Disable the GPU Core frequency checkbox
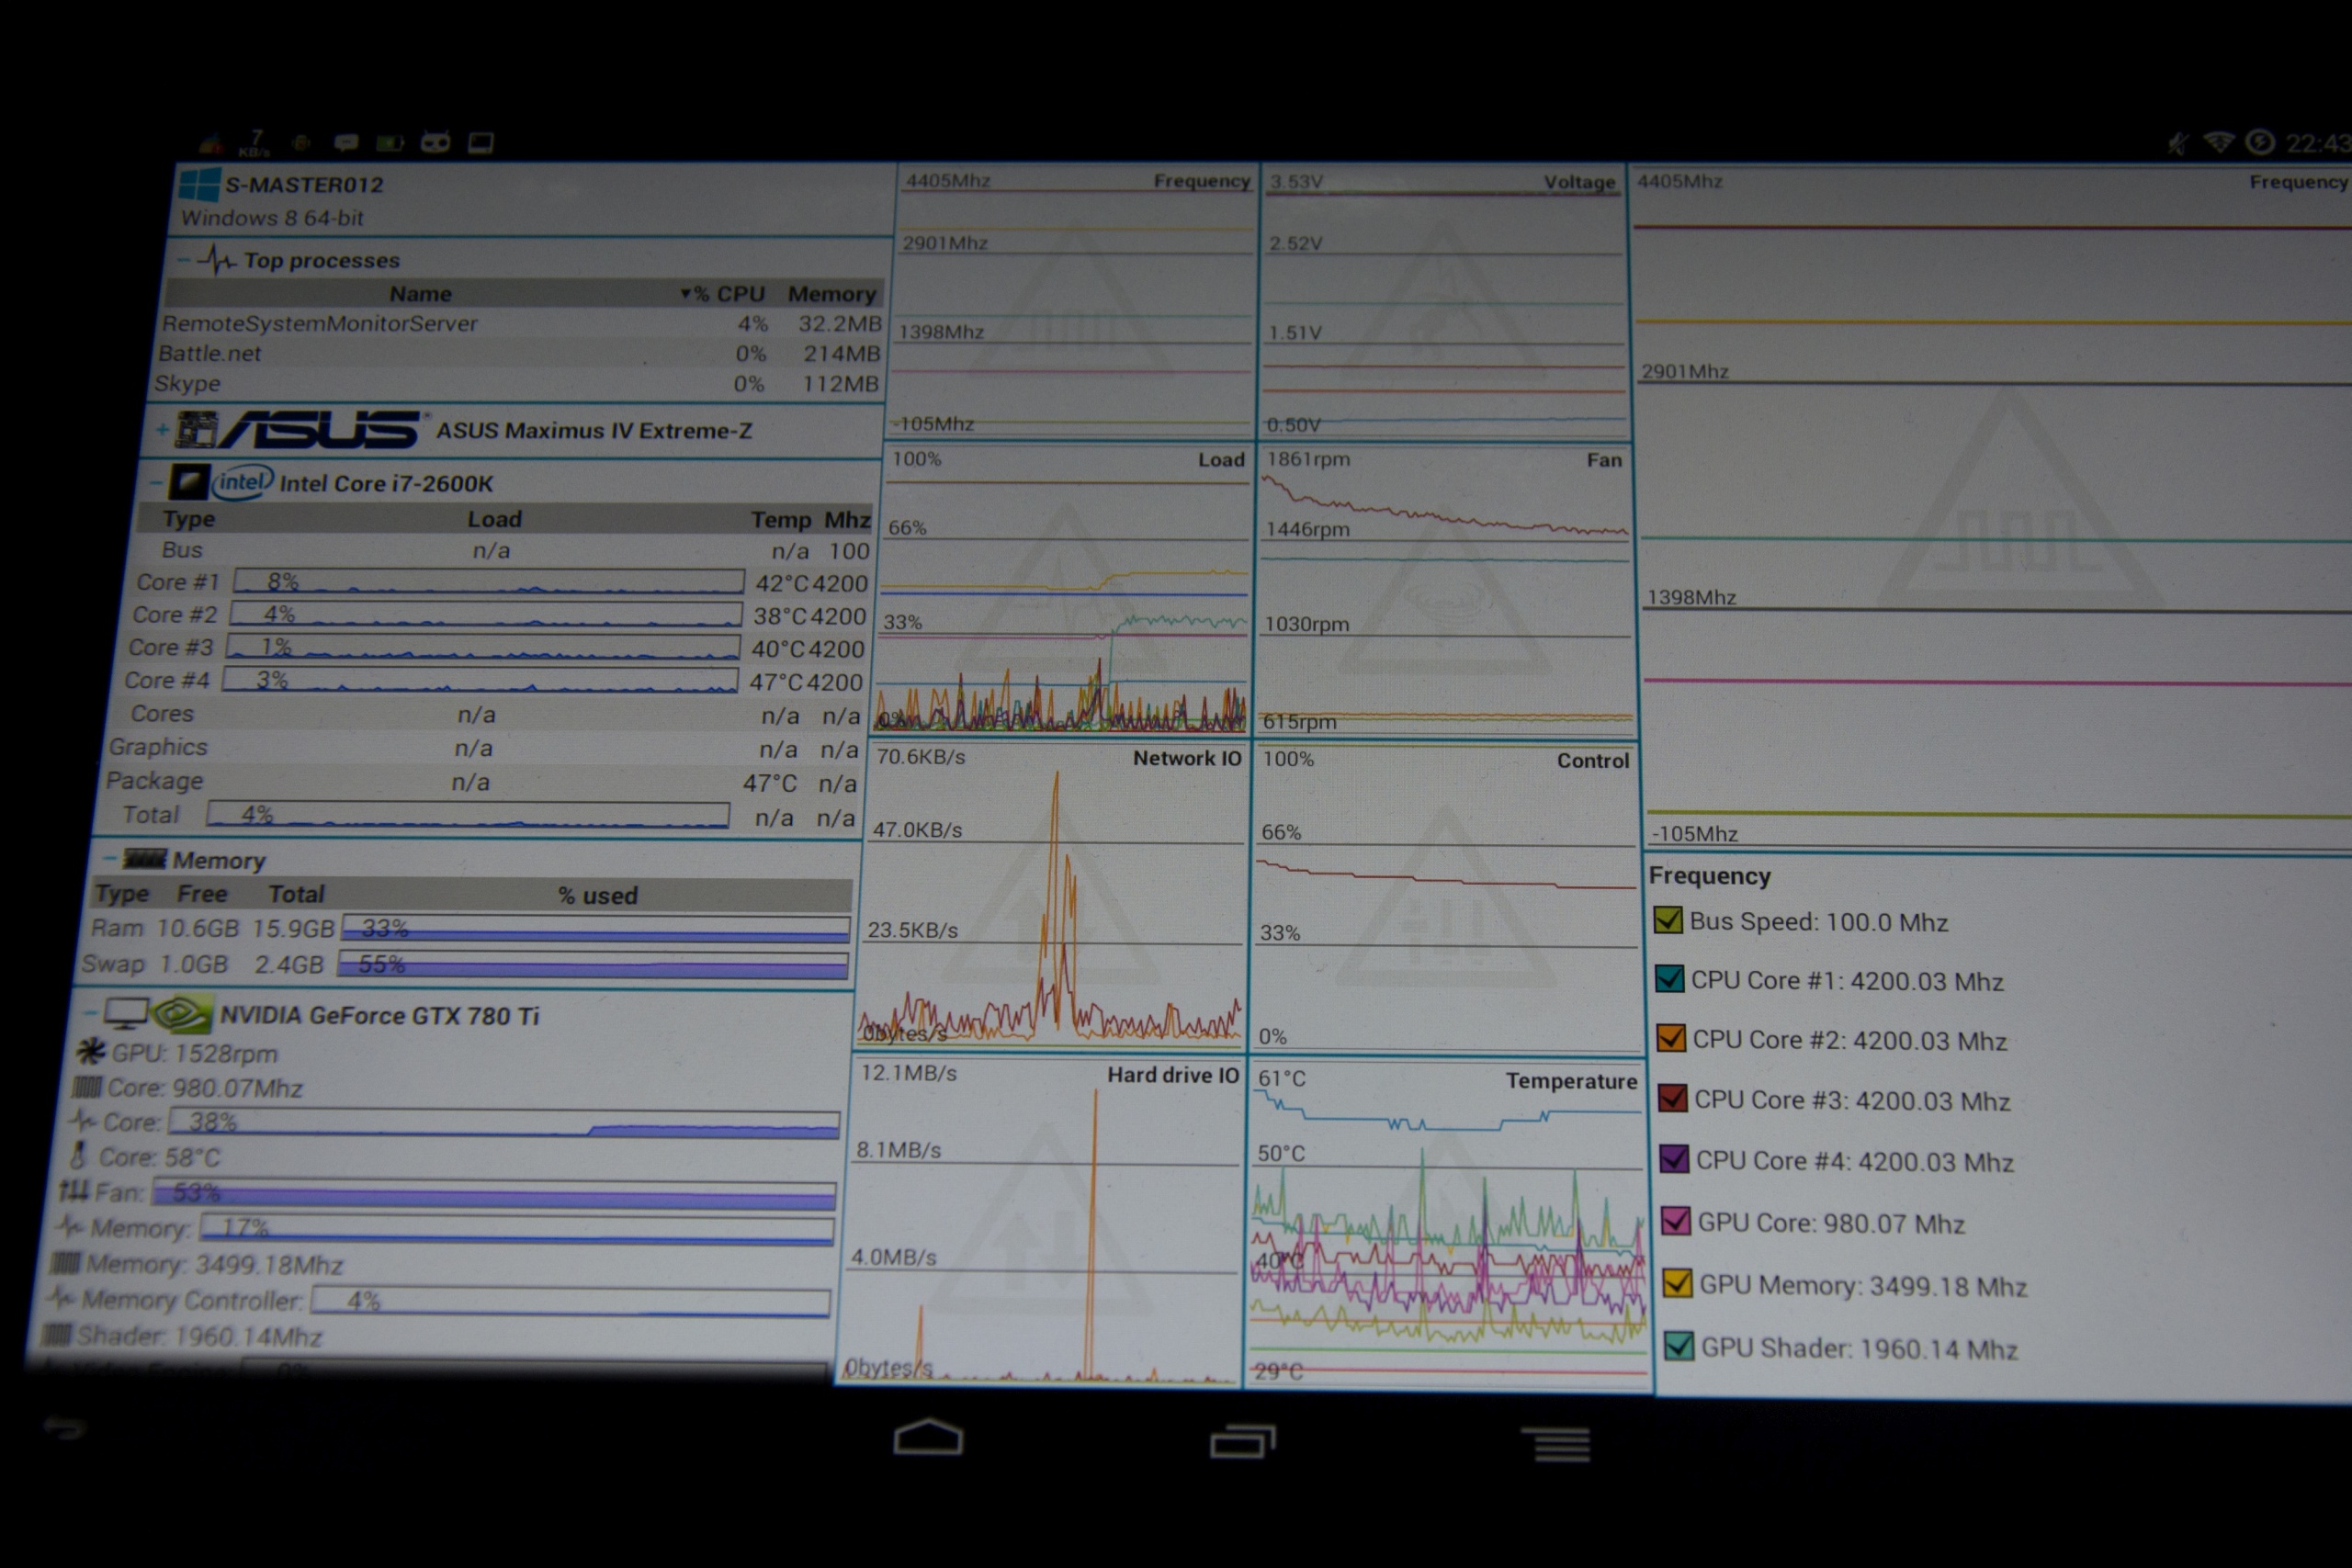 pos(1675,1221)
